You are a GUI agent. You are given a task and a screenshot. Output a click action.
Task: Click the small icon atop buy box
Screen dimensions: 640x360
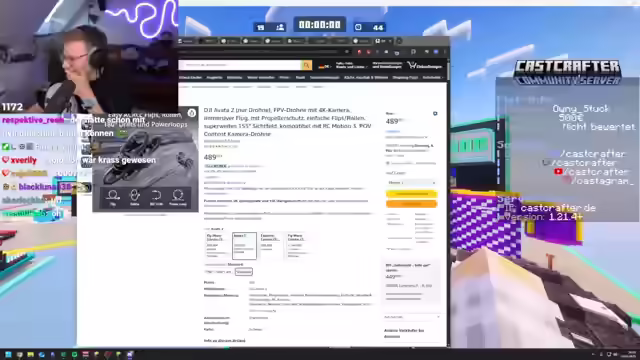click(x=435, y=113)
